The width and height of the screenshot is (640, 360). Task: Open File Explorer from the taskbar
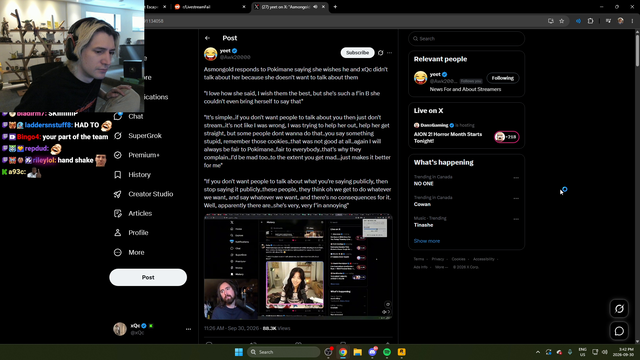(358, 352)
